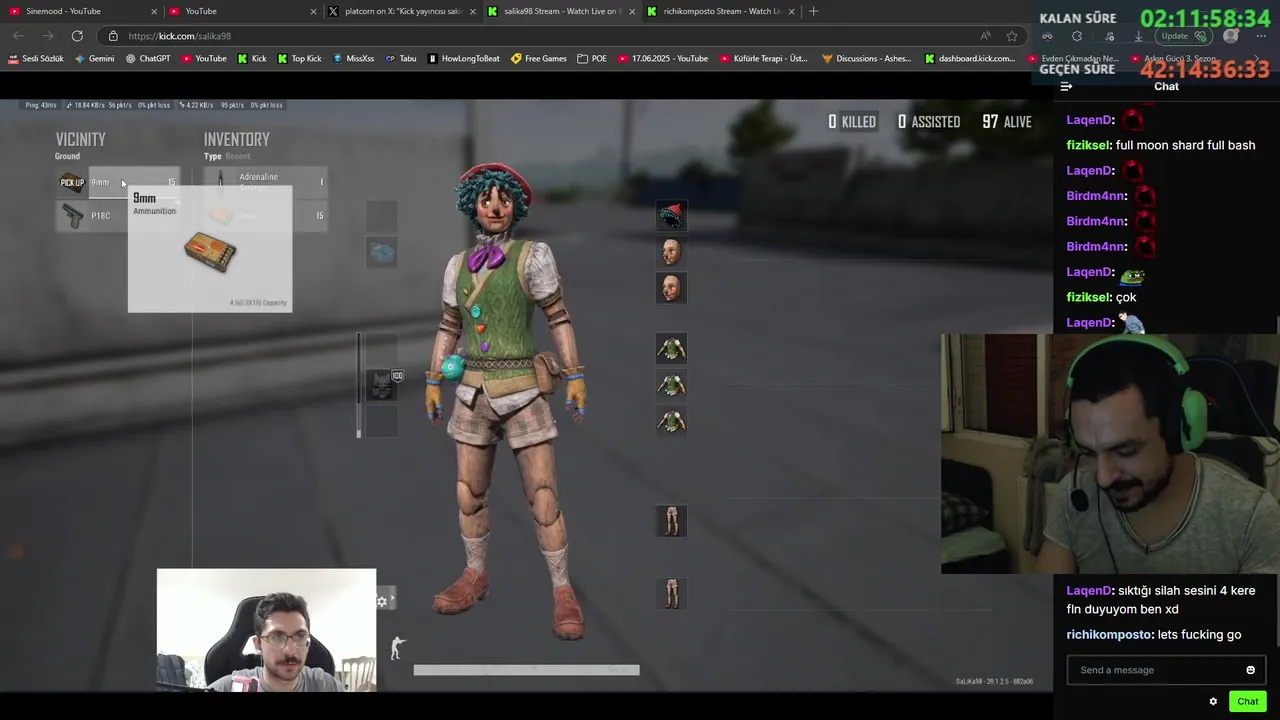Switch to platcorn on X browser tab
Screen dimensions: 1280x720
402,11
